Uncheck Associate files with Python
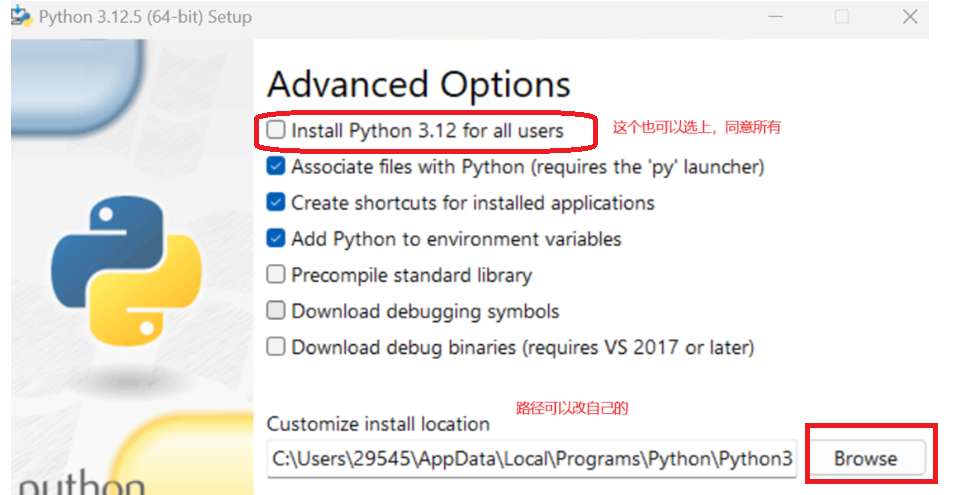This screenshot has height=495, width=962. coord(276,166)
